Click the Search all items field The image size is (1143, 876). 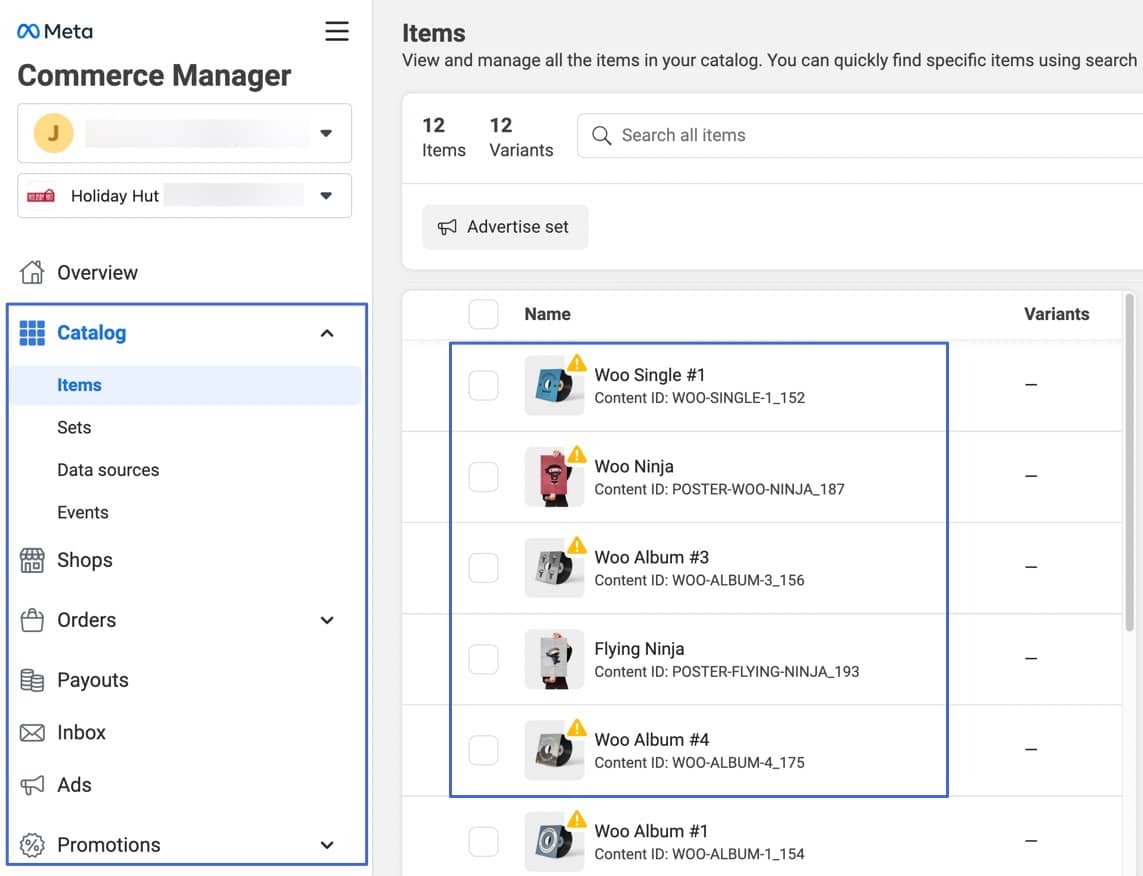pyautogui.click(x=860, y=136)
